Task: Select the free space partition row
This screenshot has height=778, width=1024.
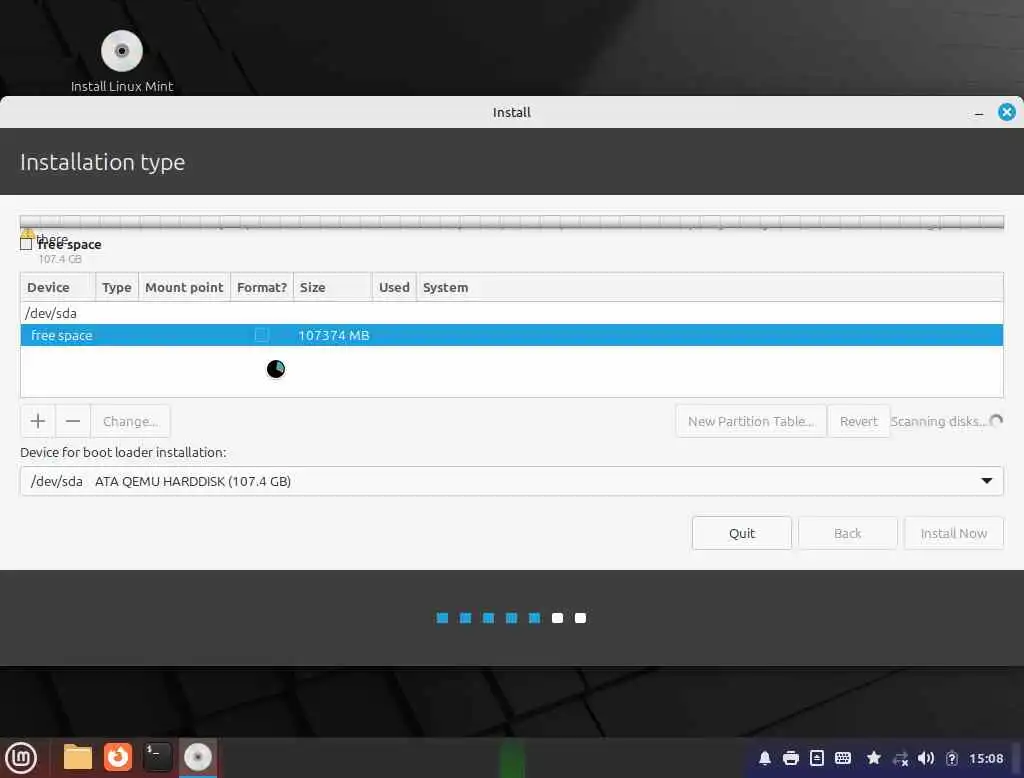Action: (x=511, y=335)
